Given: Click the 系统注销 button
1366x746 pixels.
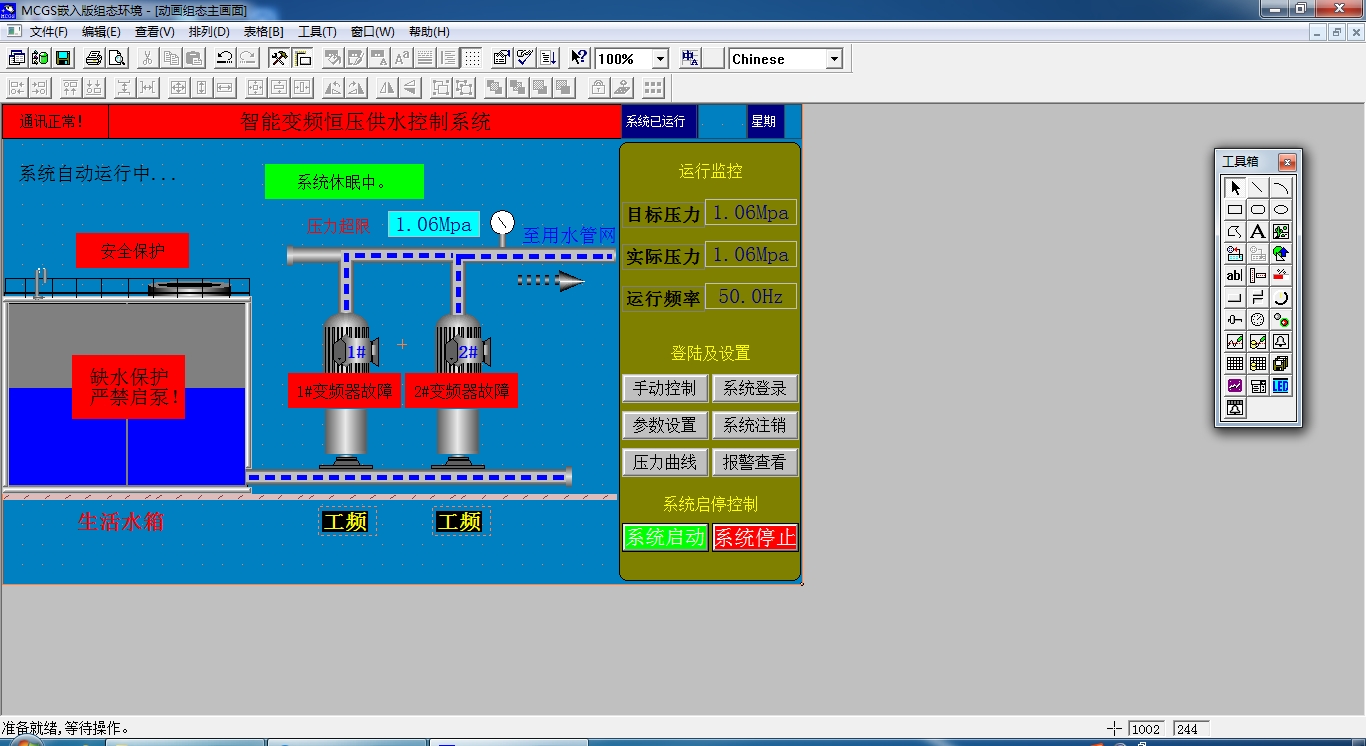Looking at the screenshot, I should coord(755,425).
